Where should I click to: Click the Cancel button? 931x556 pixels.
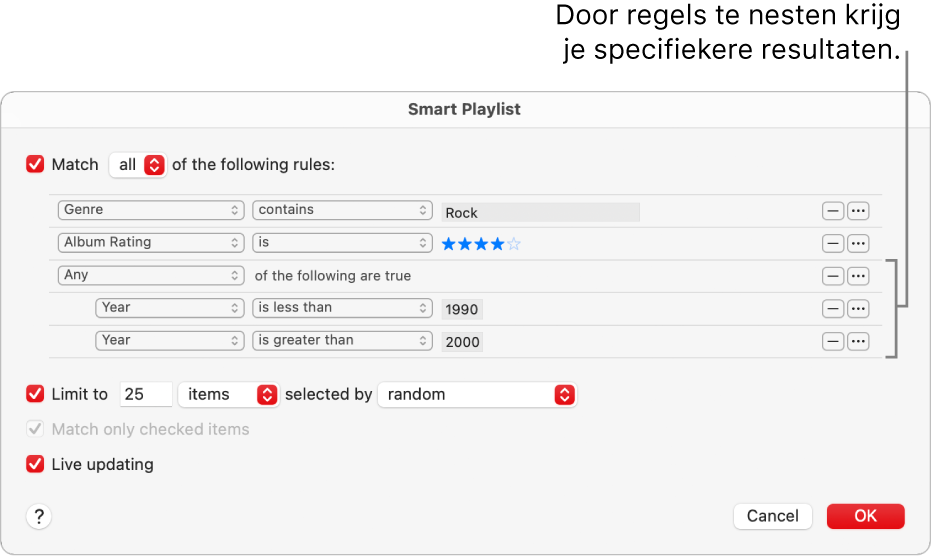click(x=772, y=516)
